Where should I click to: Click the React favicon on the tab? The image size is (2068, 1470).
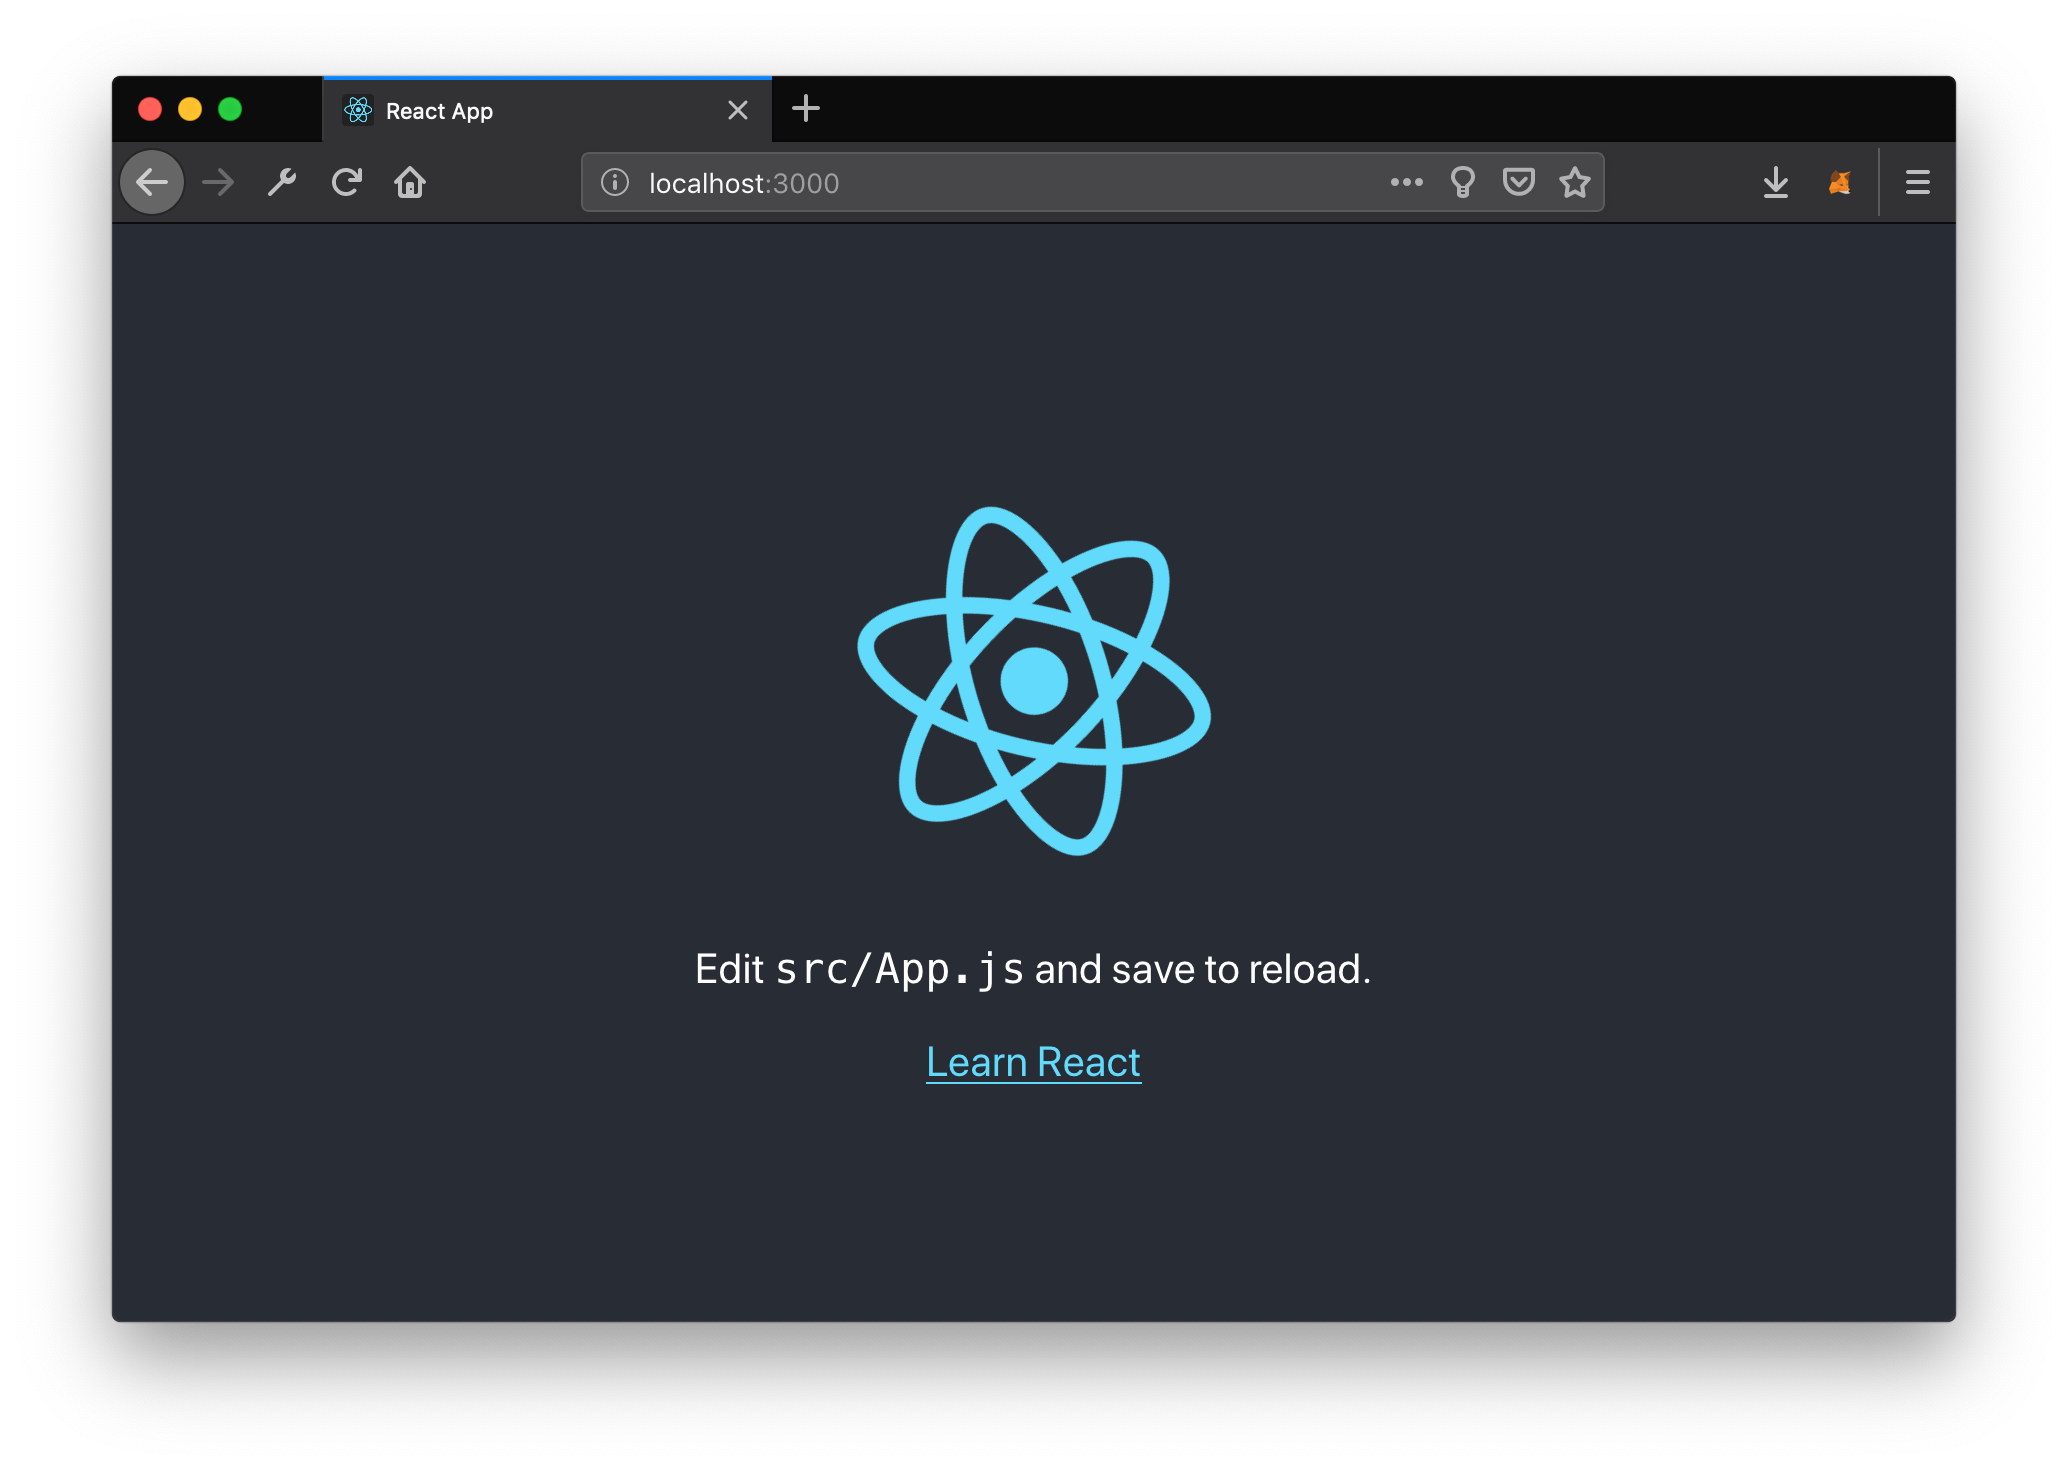coord(358,110)
